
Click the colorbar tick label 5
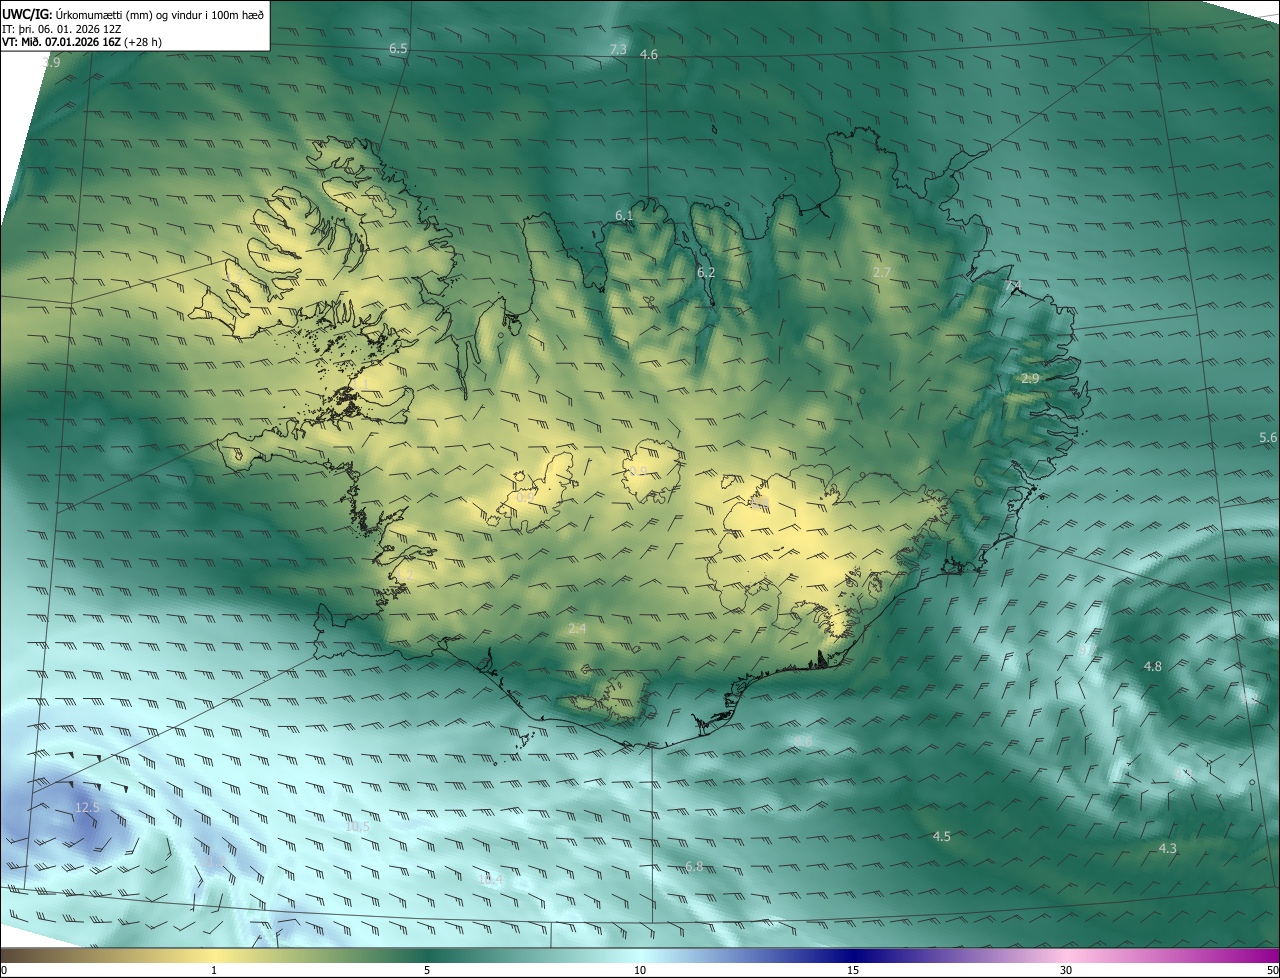coord(427,971)
